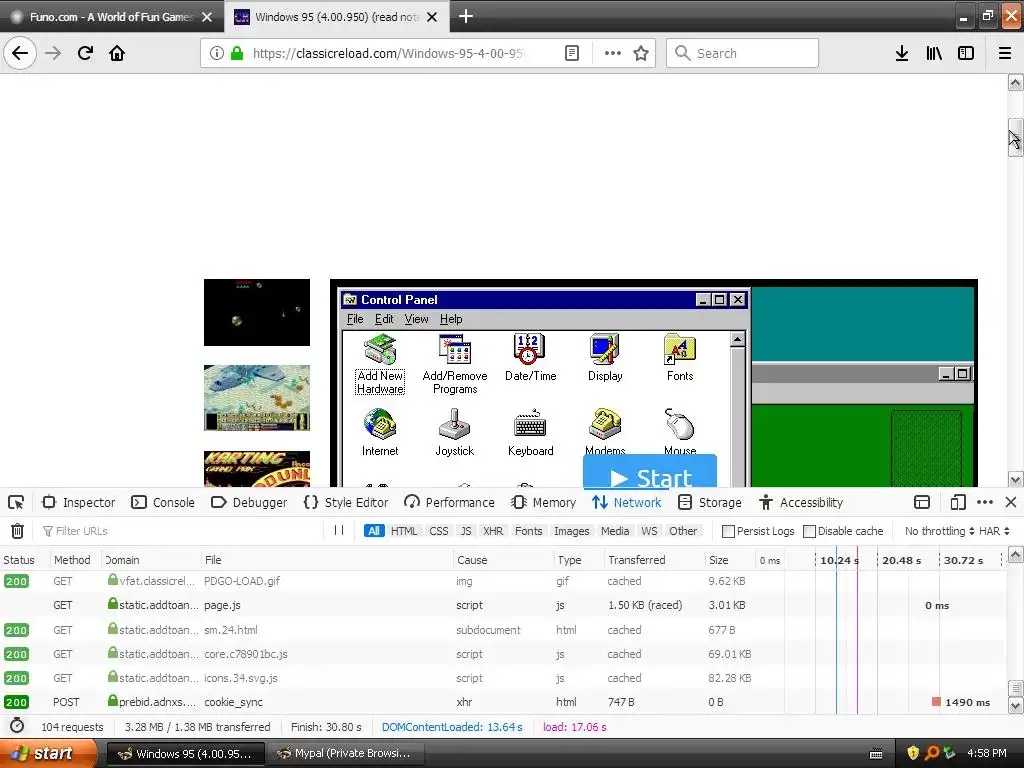
Task: Open a new browser tab
Action: 466,16
